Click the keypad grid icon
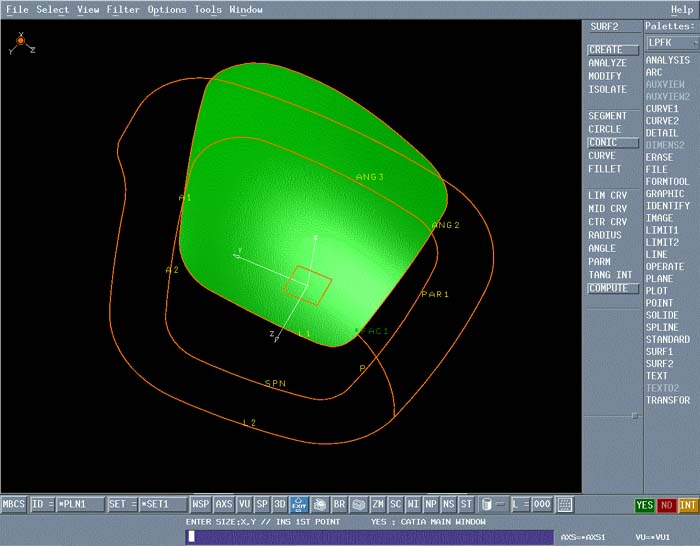The image size is (700, 546). point(565,505)
